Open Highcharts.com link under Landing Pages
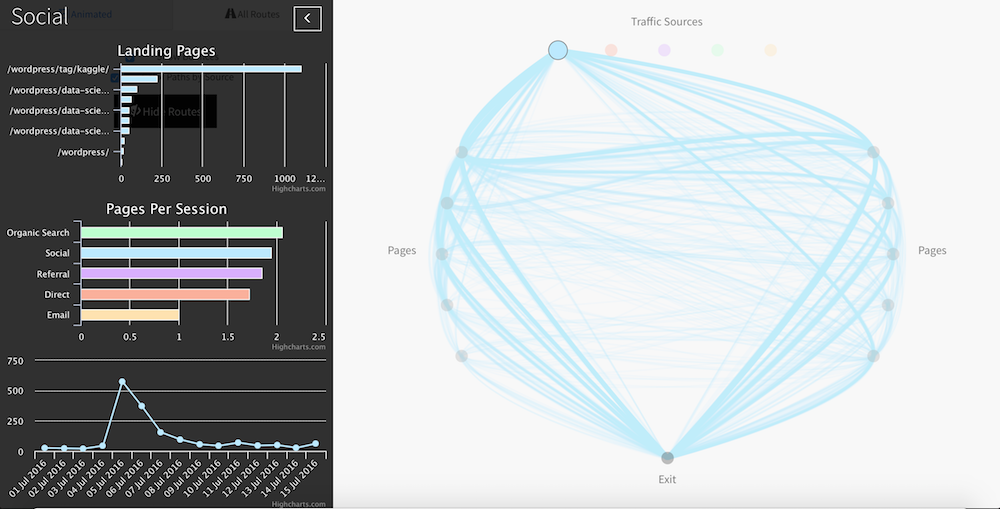This screenshot has width=1000, height=509. [298, 189]
